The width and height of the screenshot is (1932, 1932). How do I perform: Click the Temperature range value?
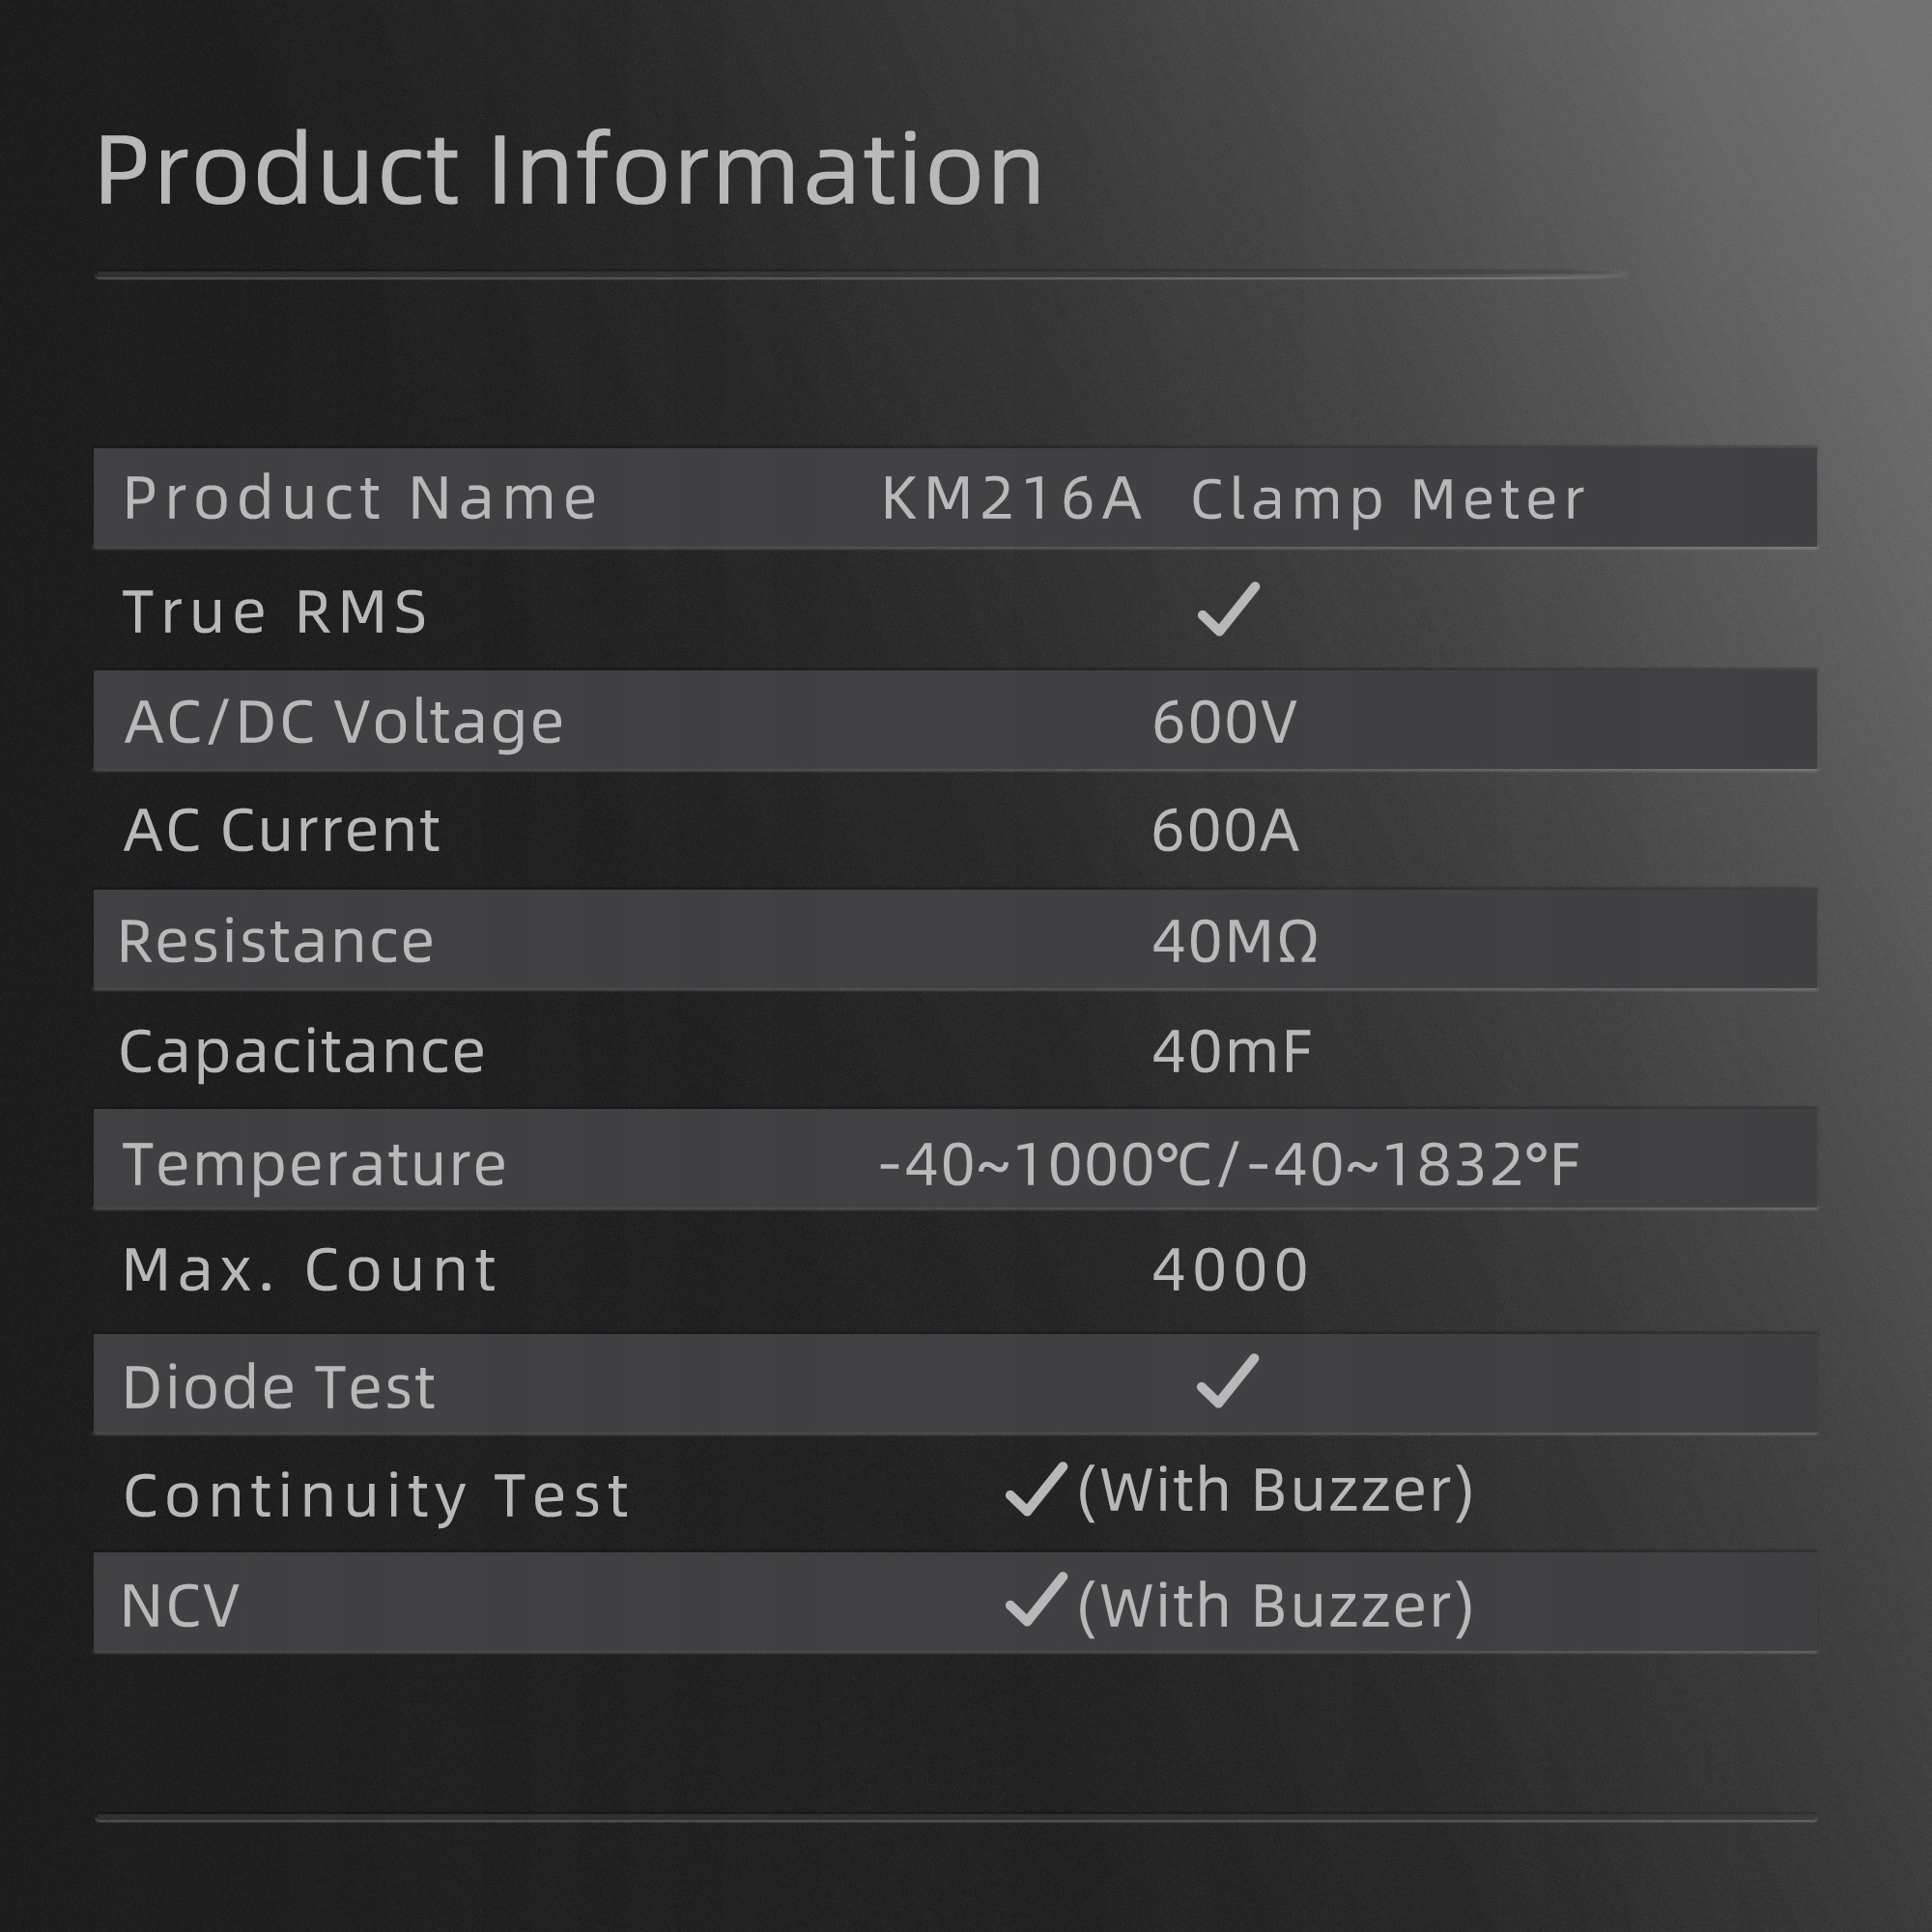pos(1229,1165)
